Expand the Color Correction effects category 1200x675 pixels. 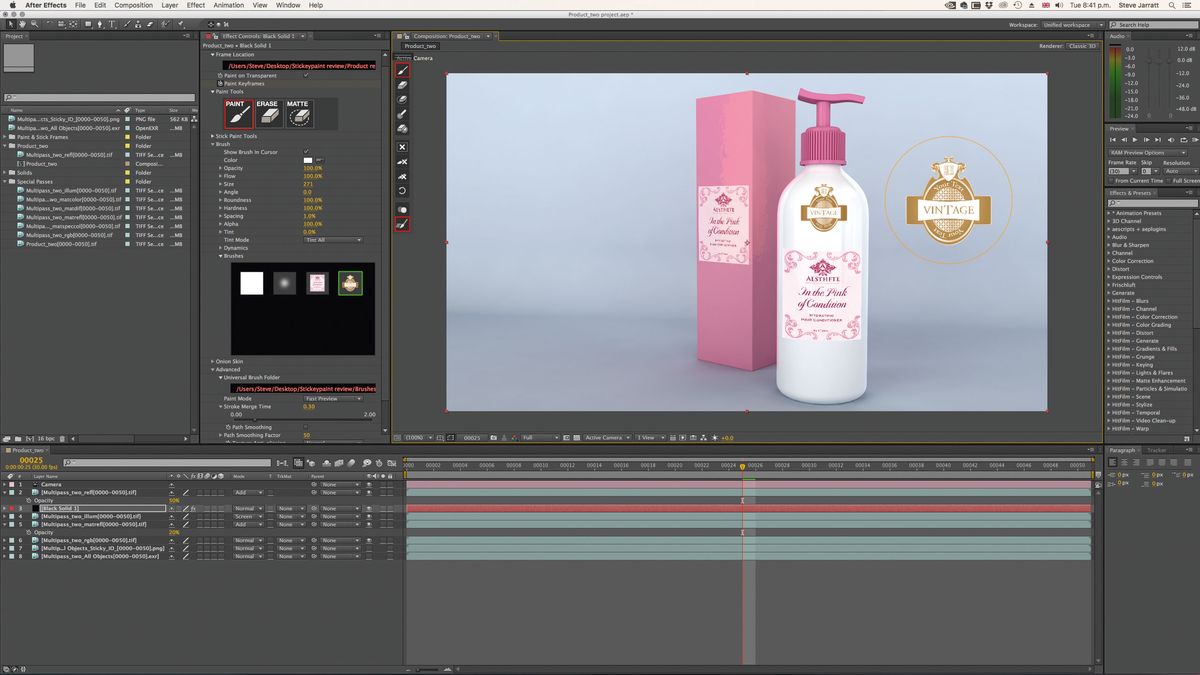coord(1110,261)
